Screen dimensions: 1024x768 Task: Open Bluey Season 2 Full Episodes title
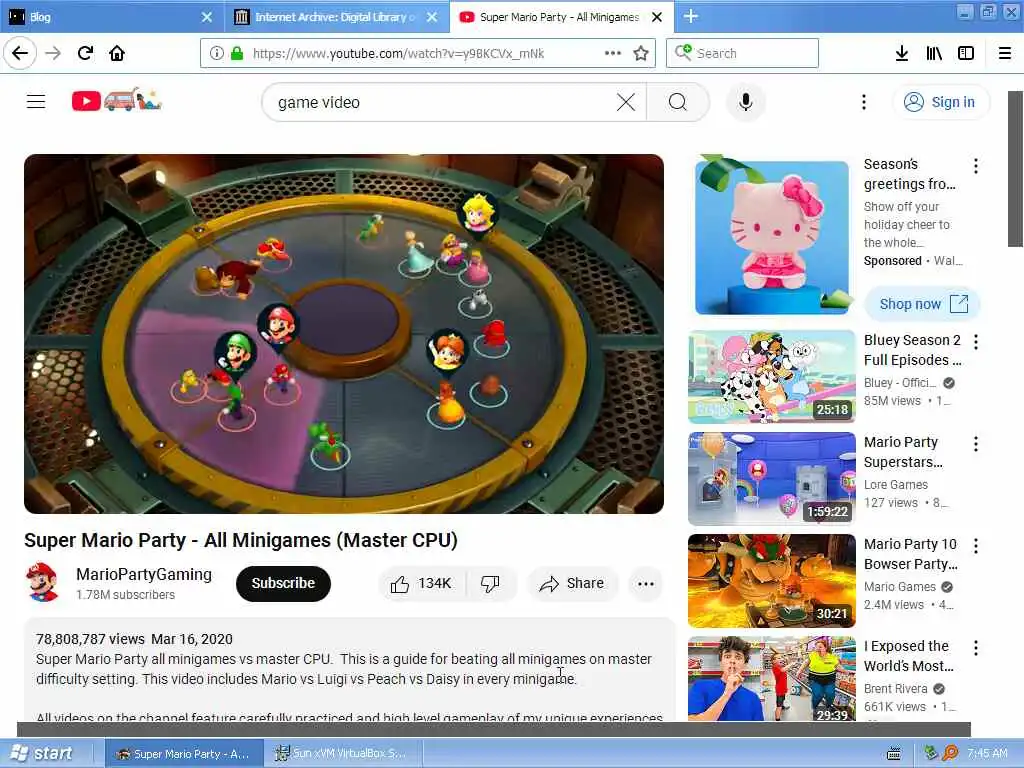(x=912, y=350)
